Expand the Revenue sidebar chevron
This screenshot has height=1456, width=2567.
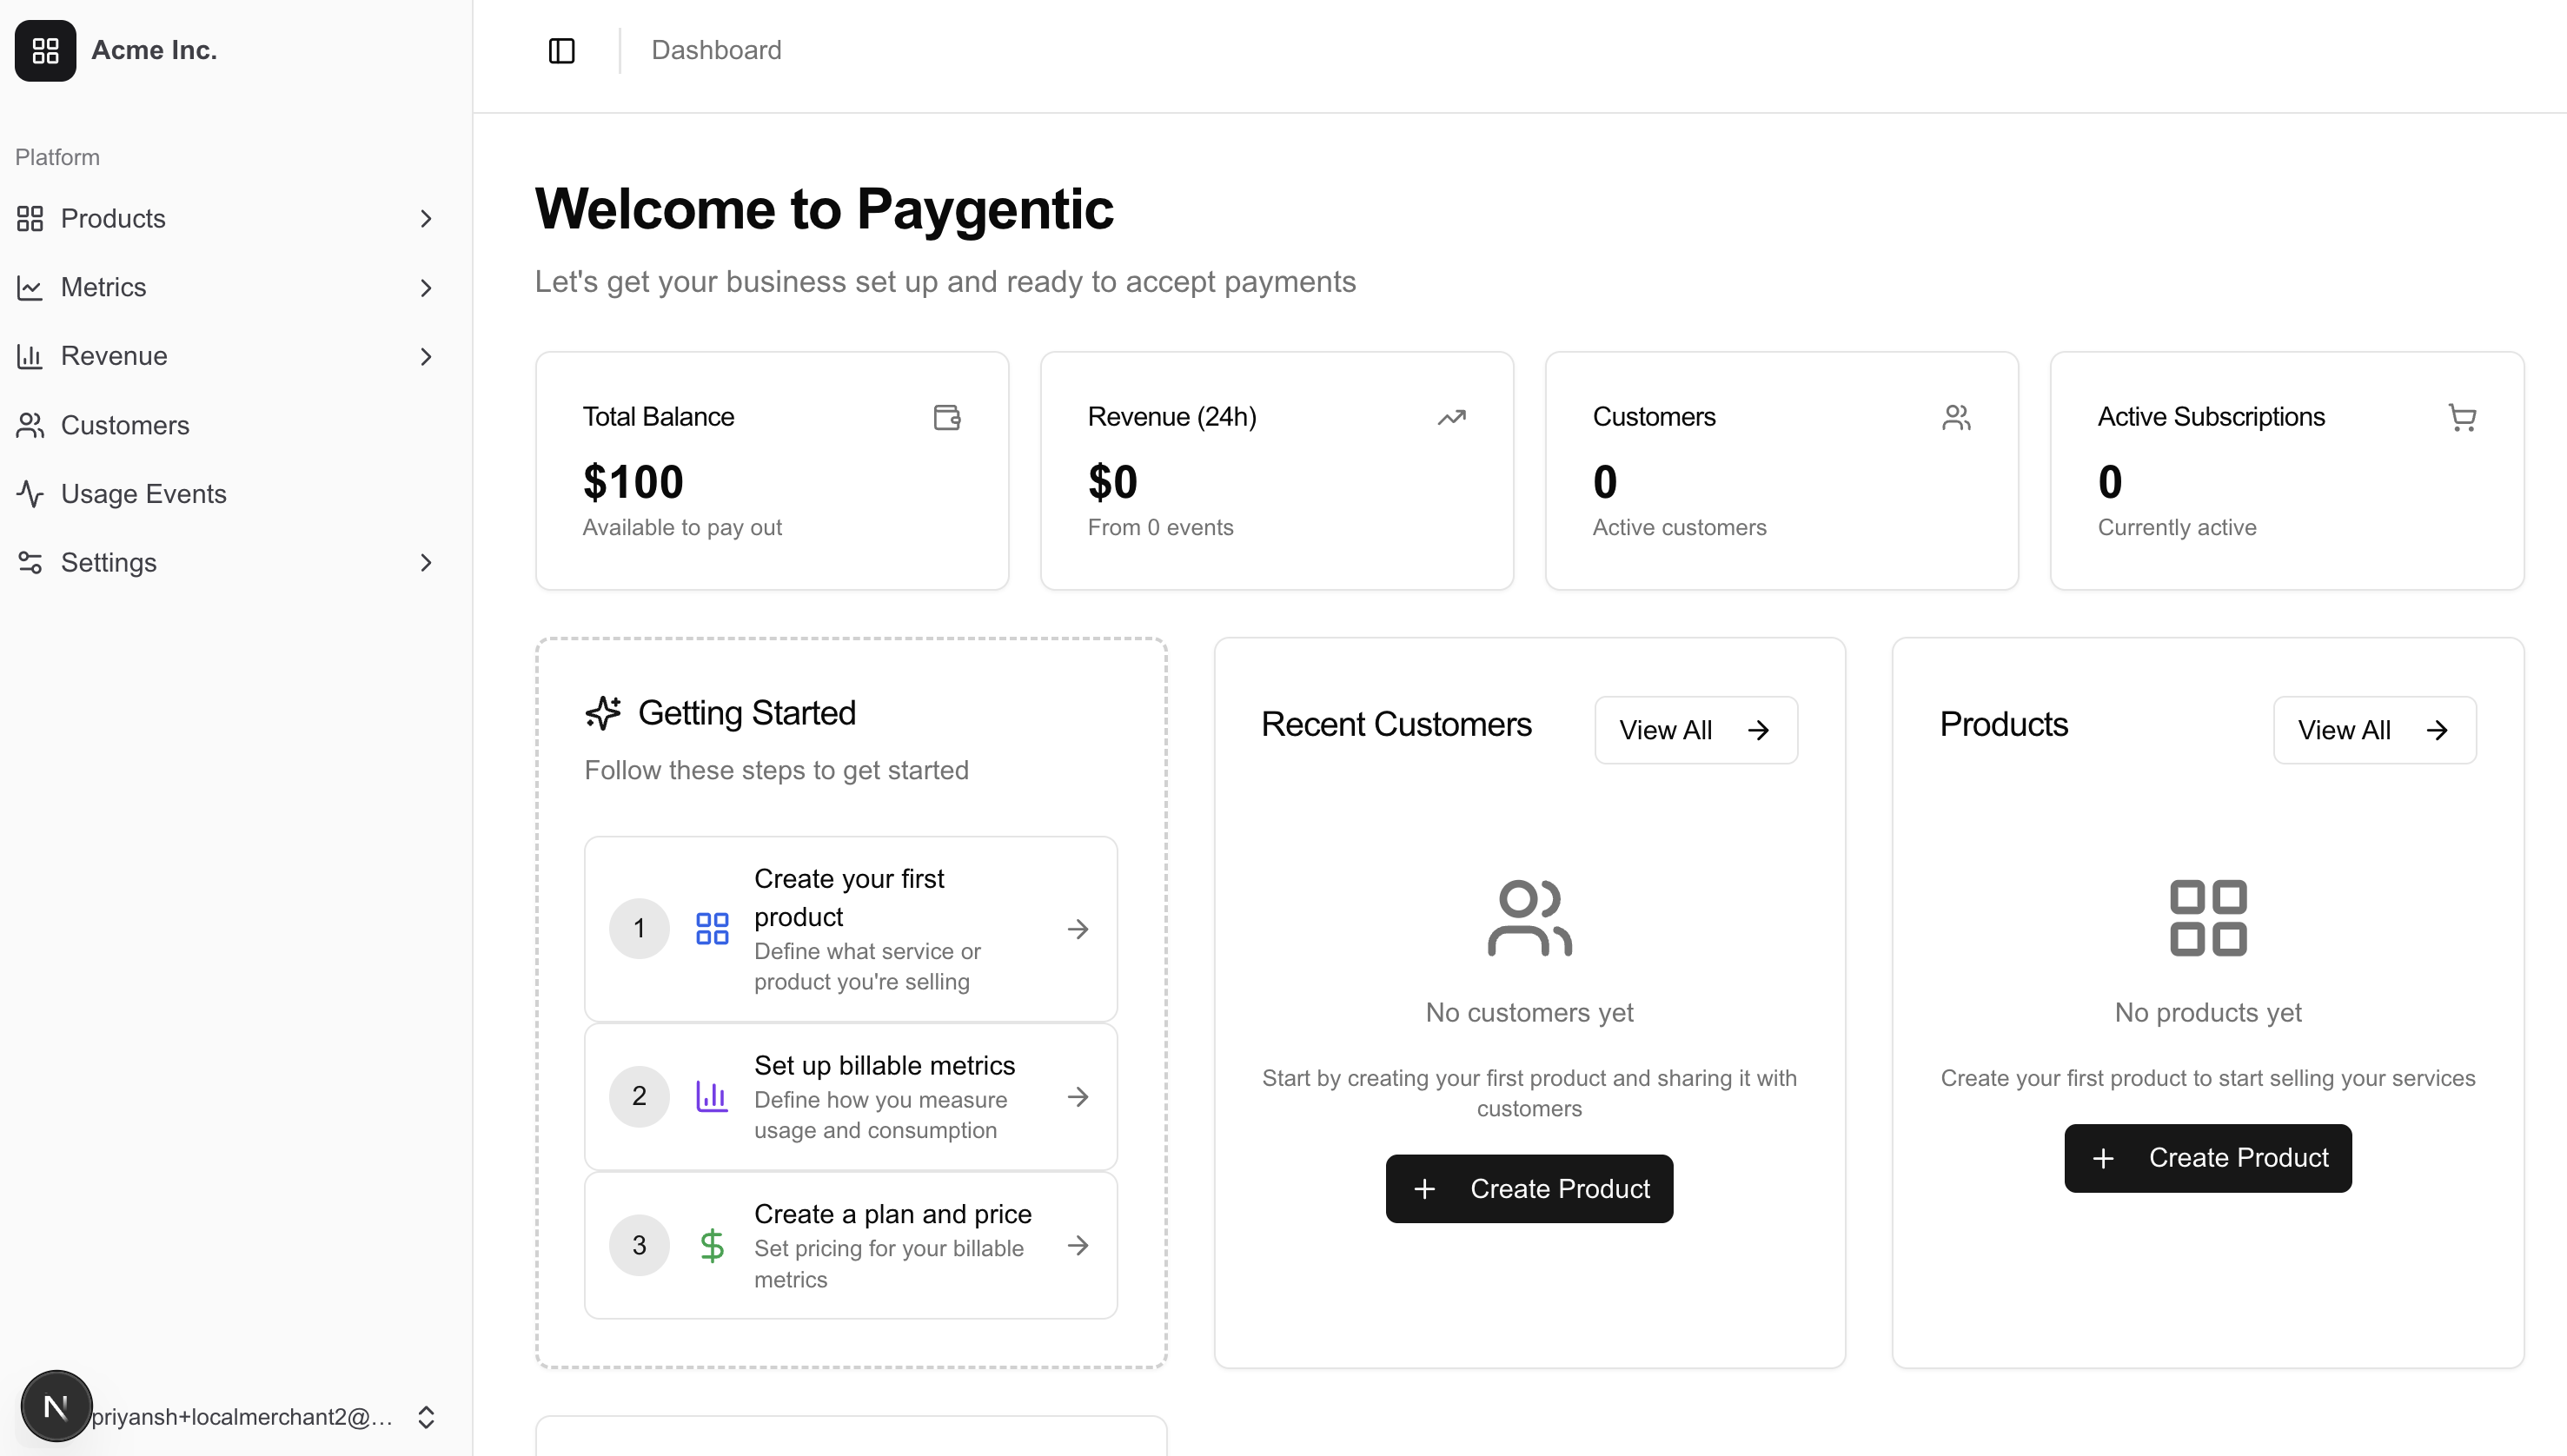coord(426,356)
